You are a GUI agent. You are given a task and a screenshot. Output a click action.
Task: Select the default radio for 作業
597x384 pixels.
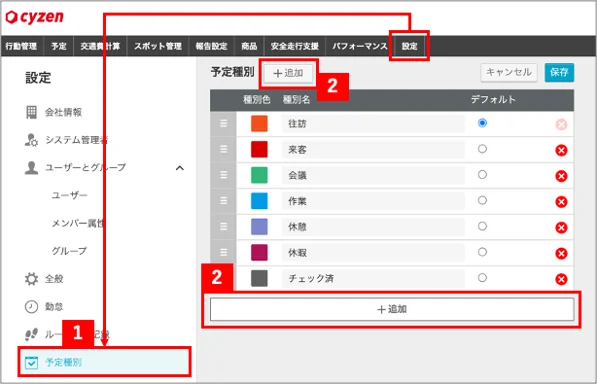click(x=482, y=200)
